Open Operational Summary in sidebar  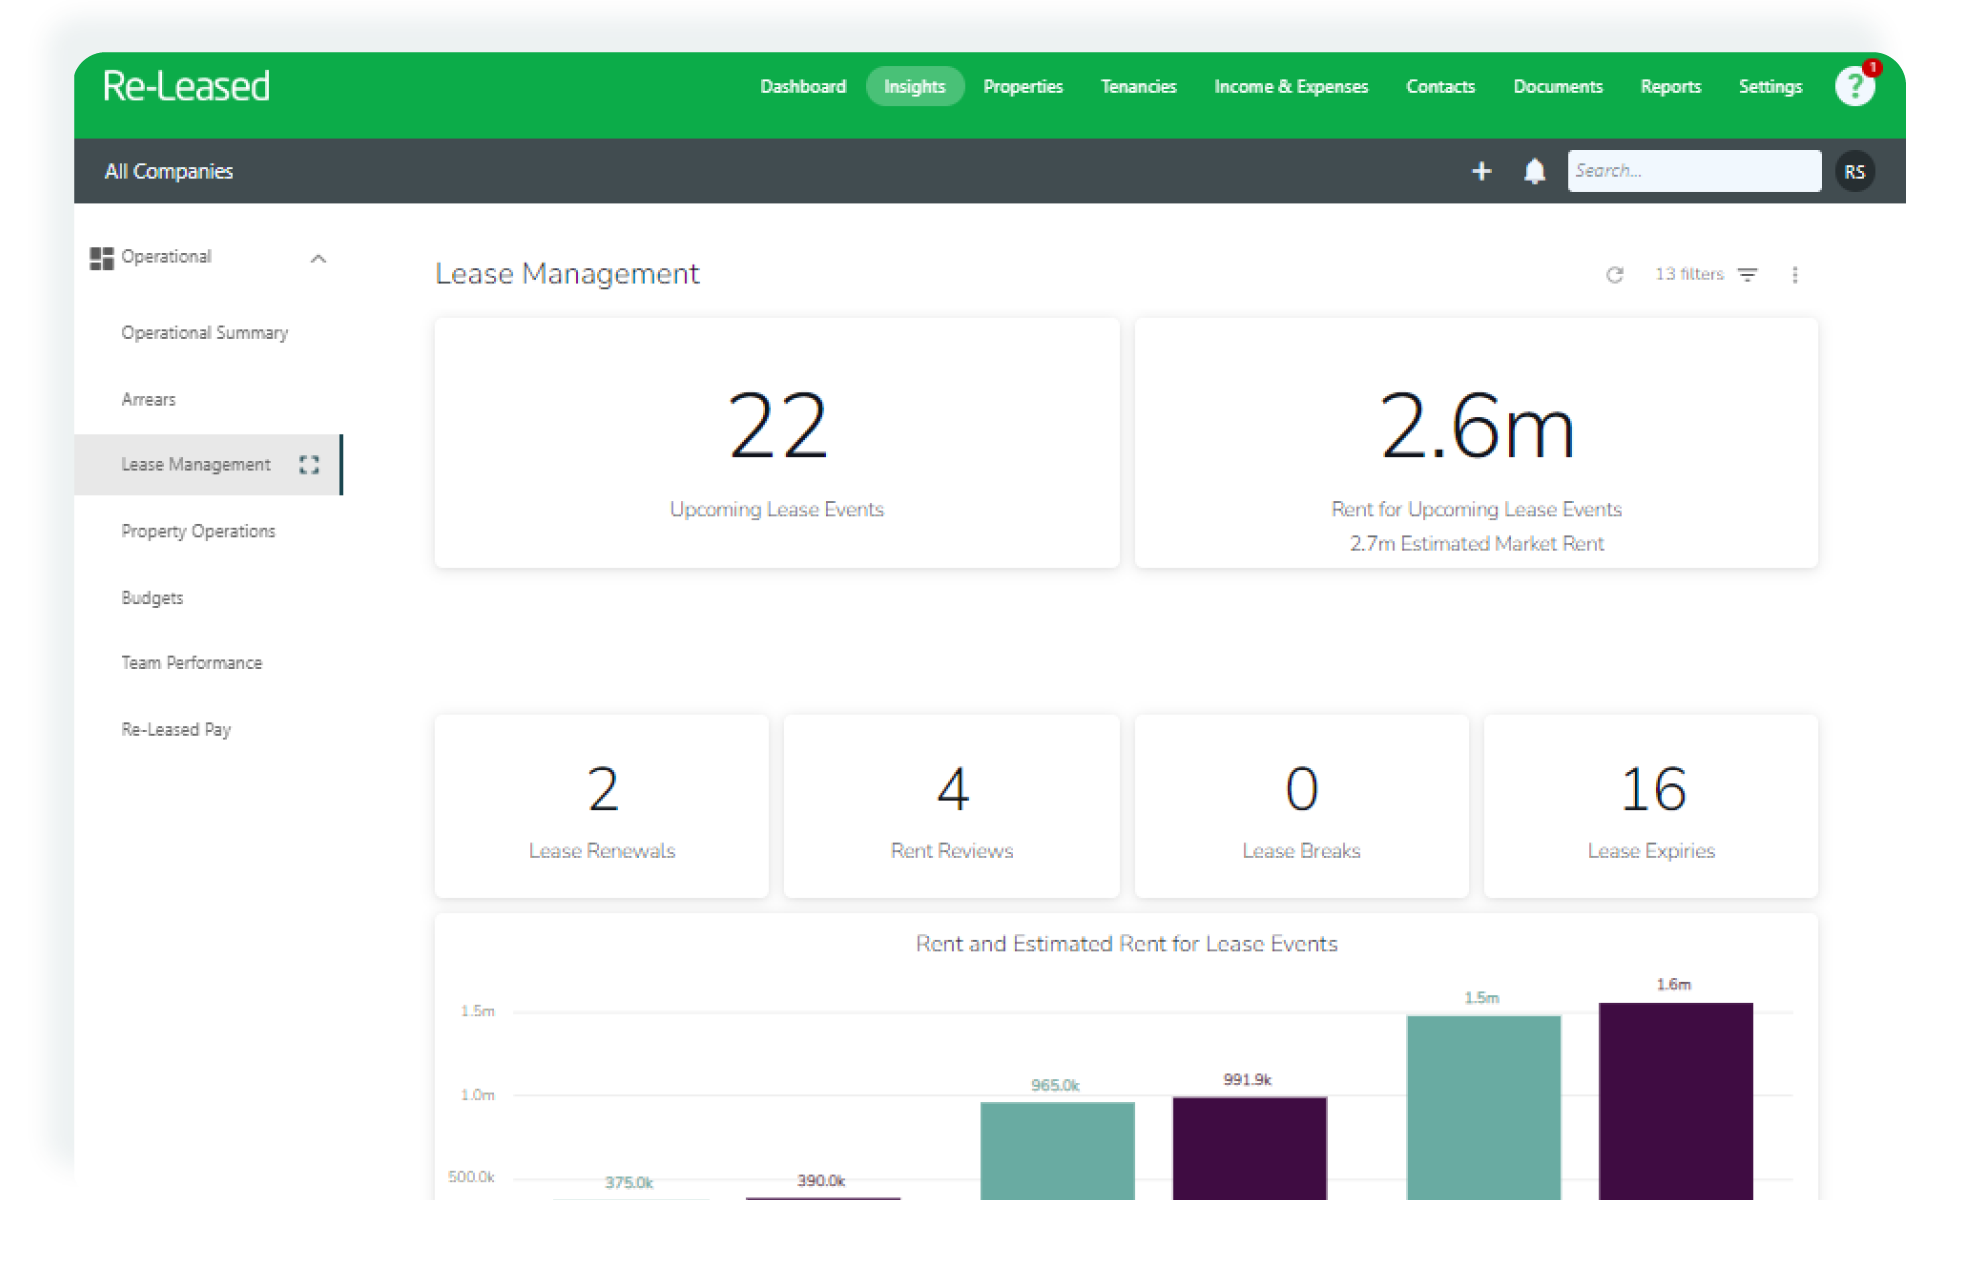tap(205, 333)
